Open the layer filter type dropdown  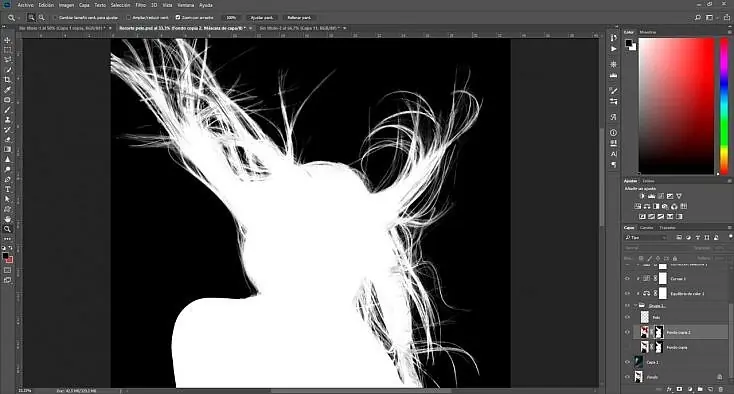[646, 238]
